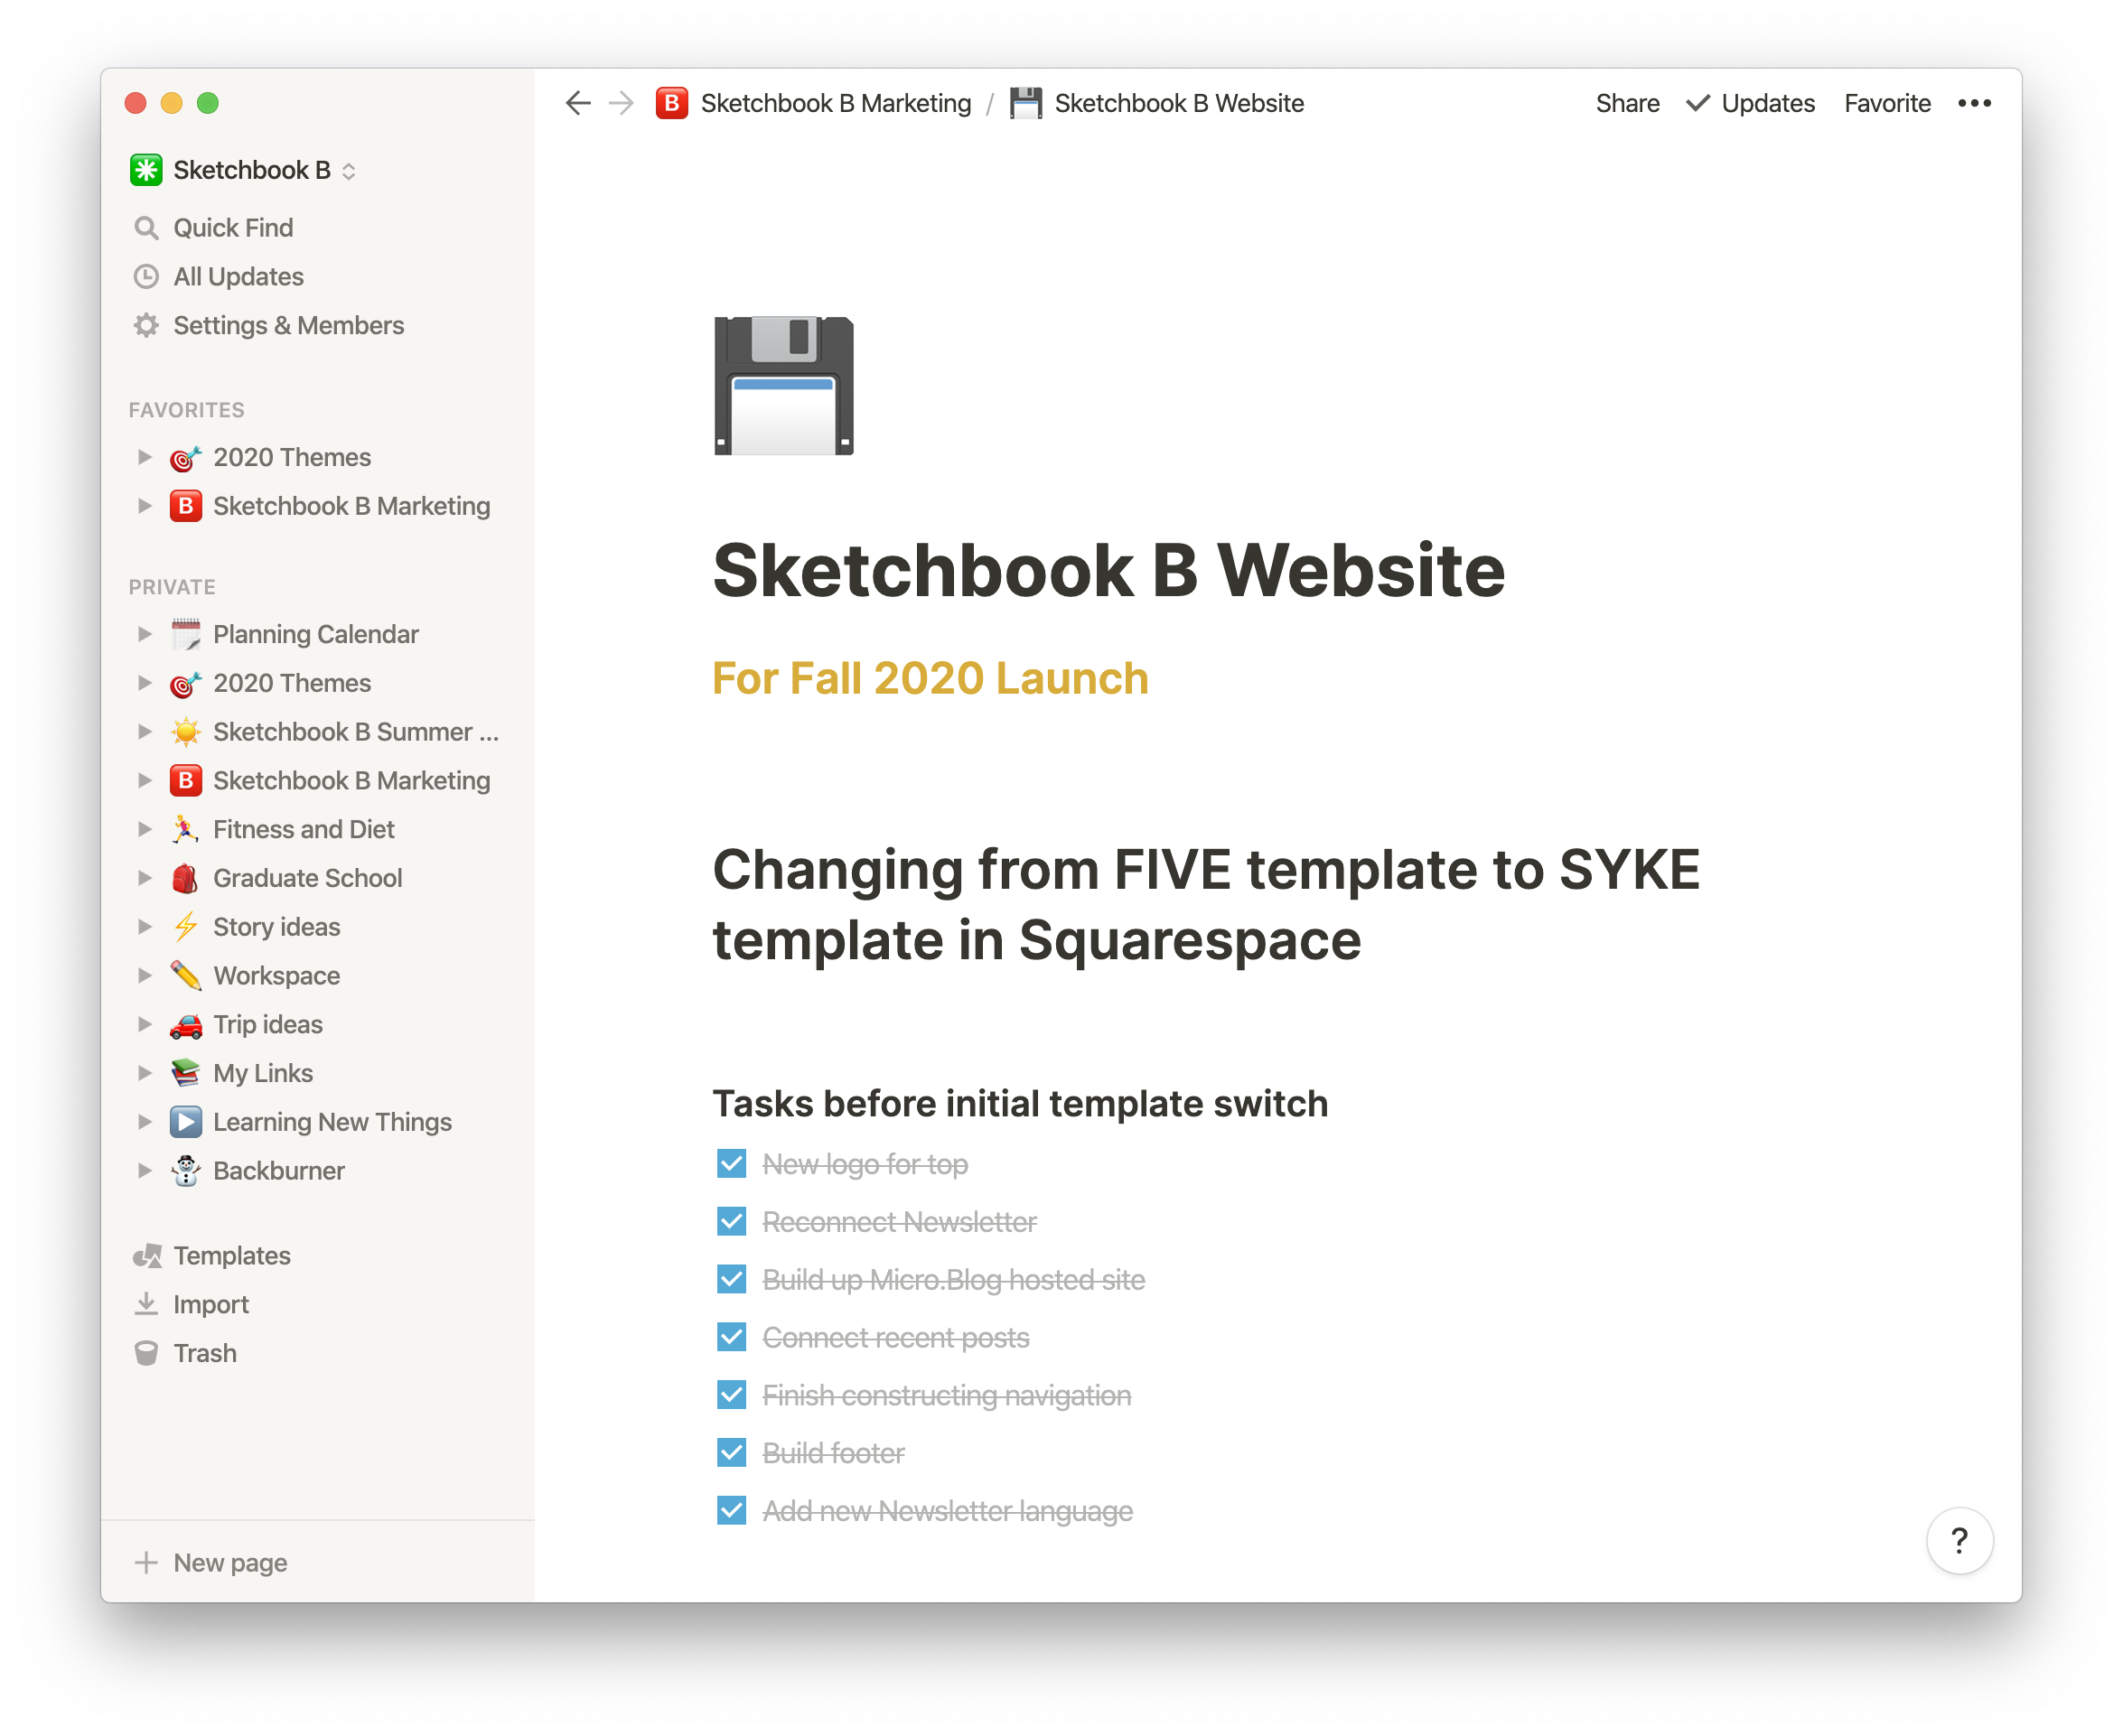Expand Sketchbook B Marketing under Private

point(144,781)
